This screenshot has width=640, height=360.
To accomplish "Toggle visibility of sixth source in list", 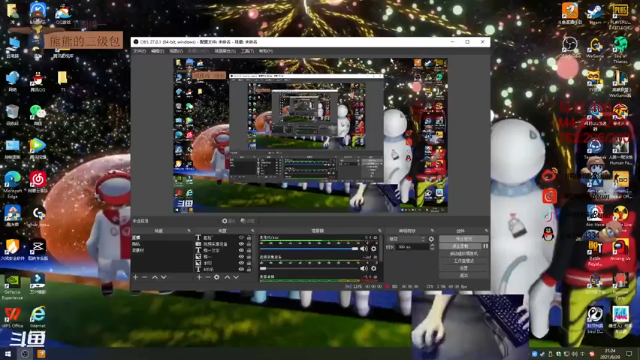I will click(x=241, y=269).
